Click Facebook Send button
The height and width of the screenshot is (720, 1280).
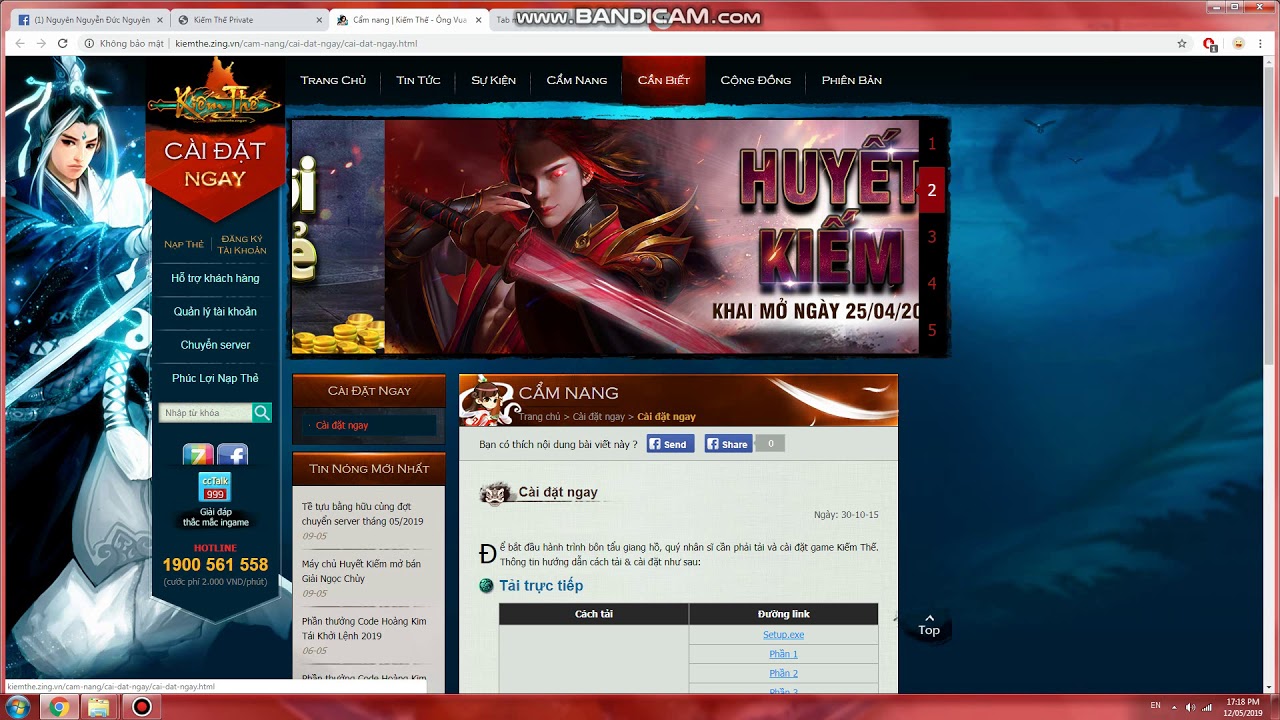click(x=670, y=444)
